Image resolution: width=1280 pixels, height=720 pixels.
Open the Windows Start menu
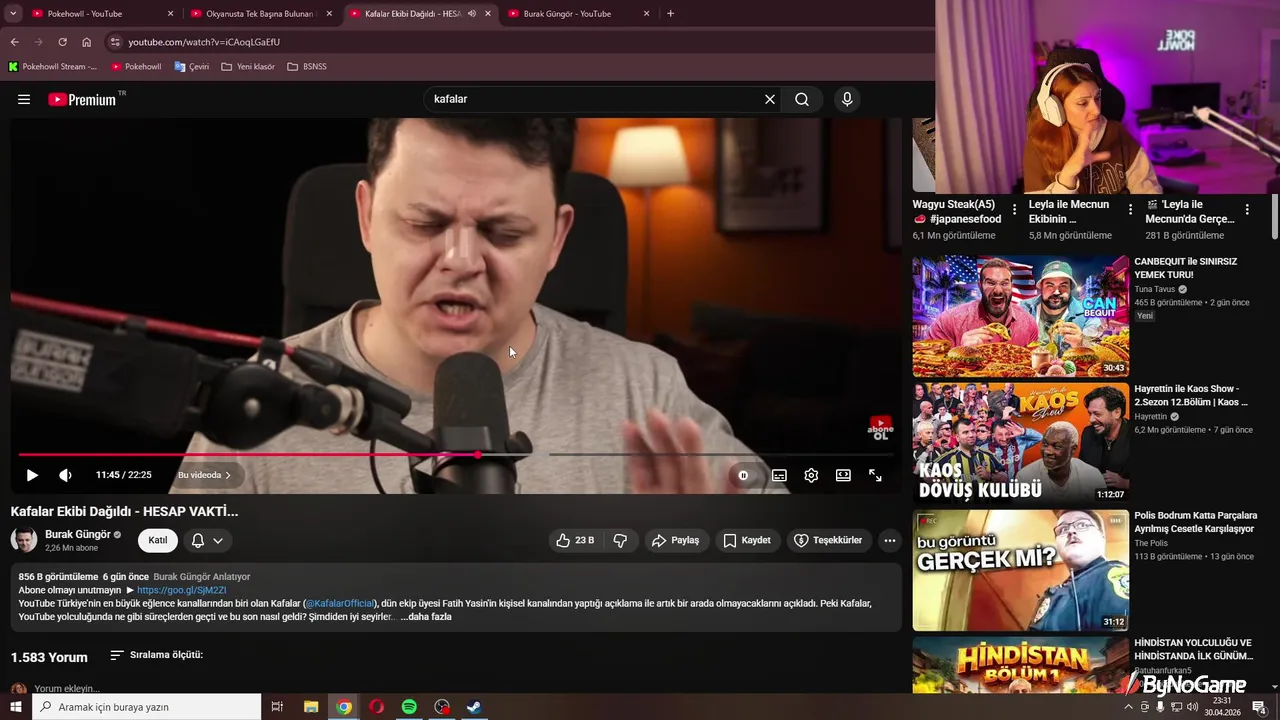pos(16,707)
